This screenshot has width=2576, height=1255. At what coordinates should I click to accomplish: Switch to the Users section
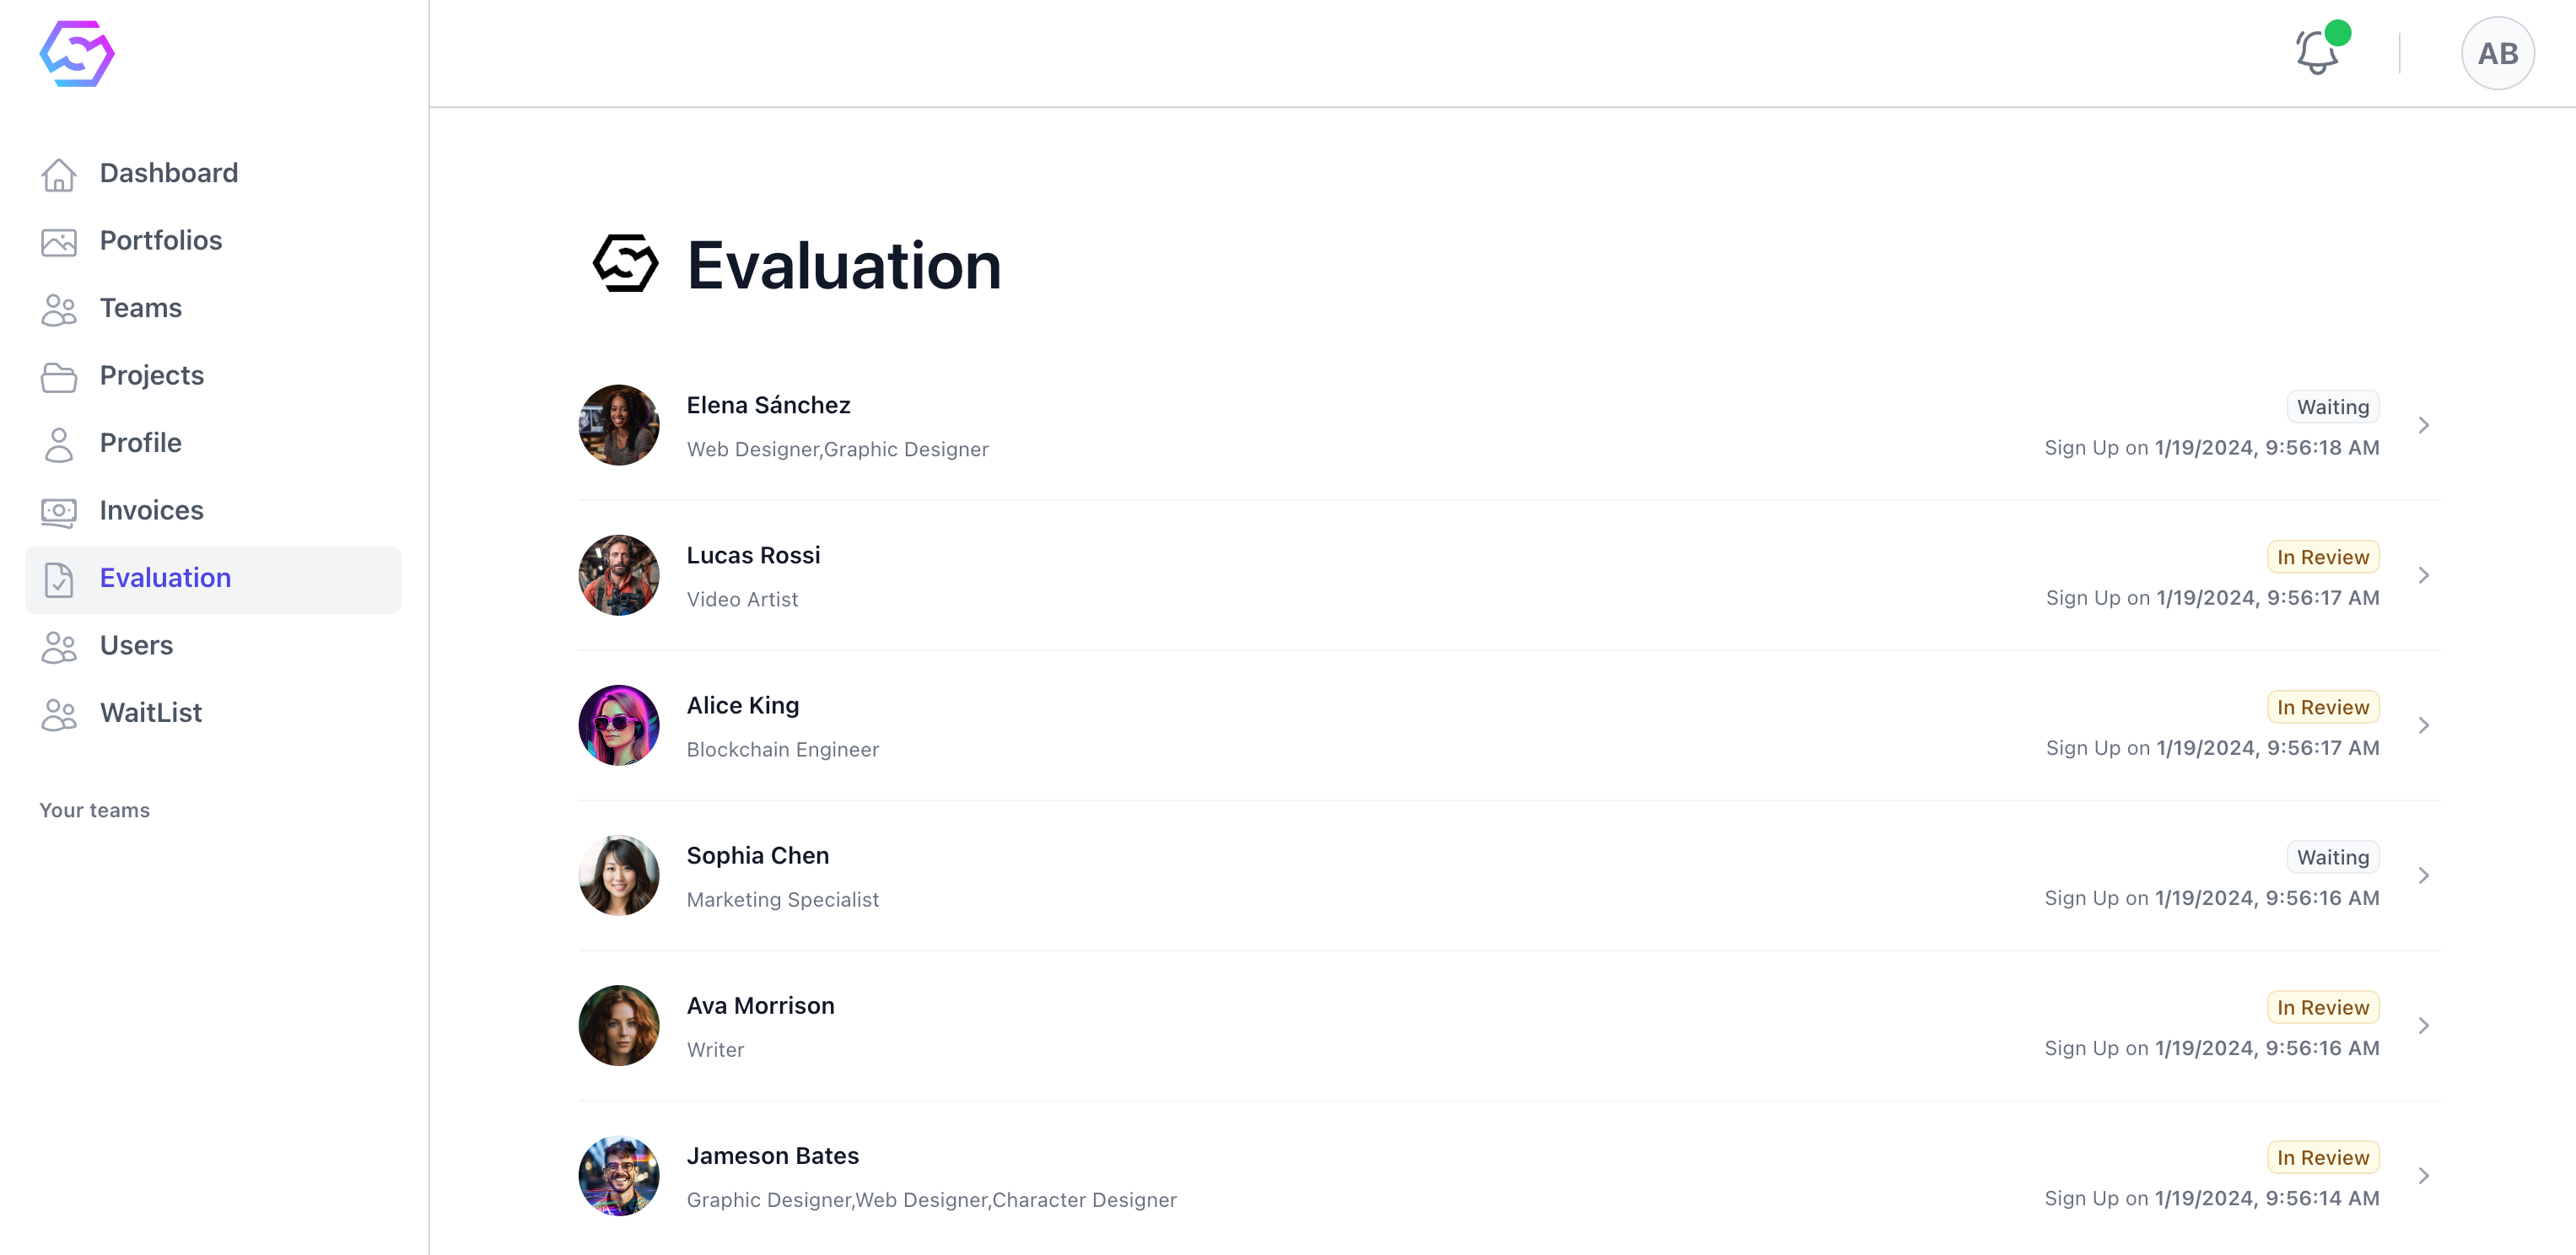(136, 647)
